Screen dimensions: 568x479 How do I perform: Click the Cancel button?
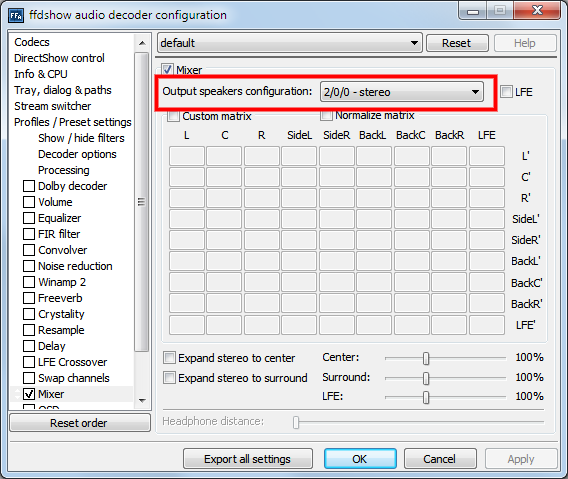point(440,459)
